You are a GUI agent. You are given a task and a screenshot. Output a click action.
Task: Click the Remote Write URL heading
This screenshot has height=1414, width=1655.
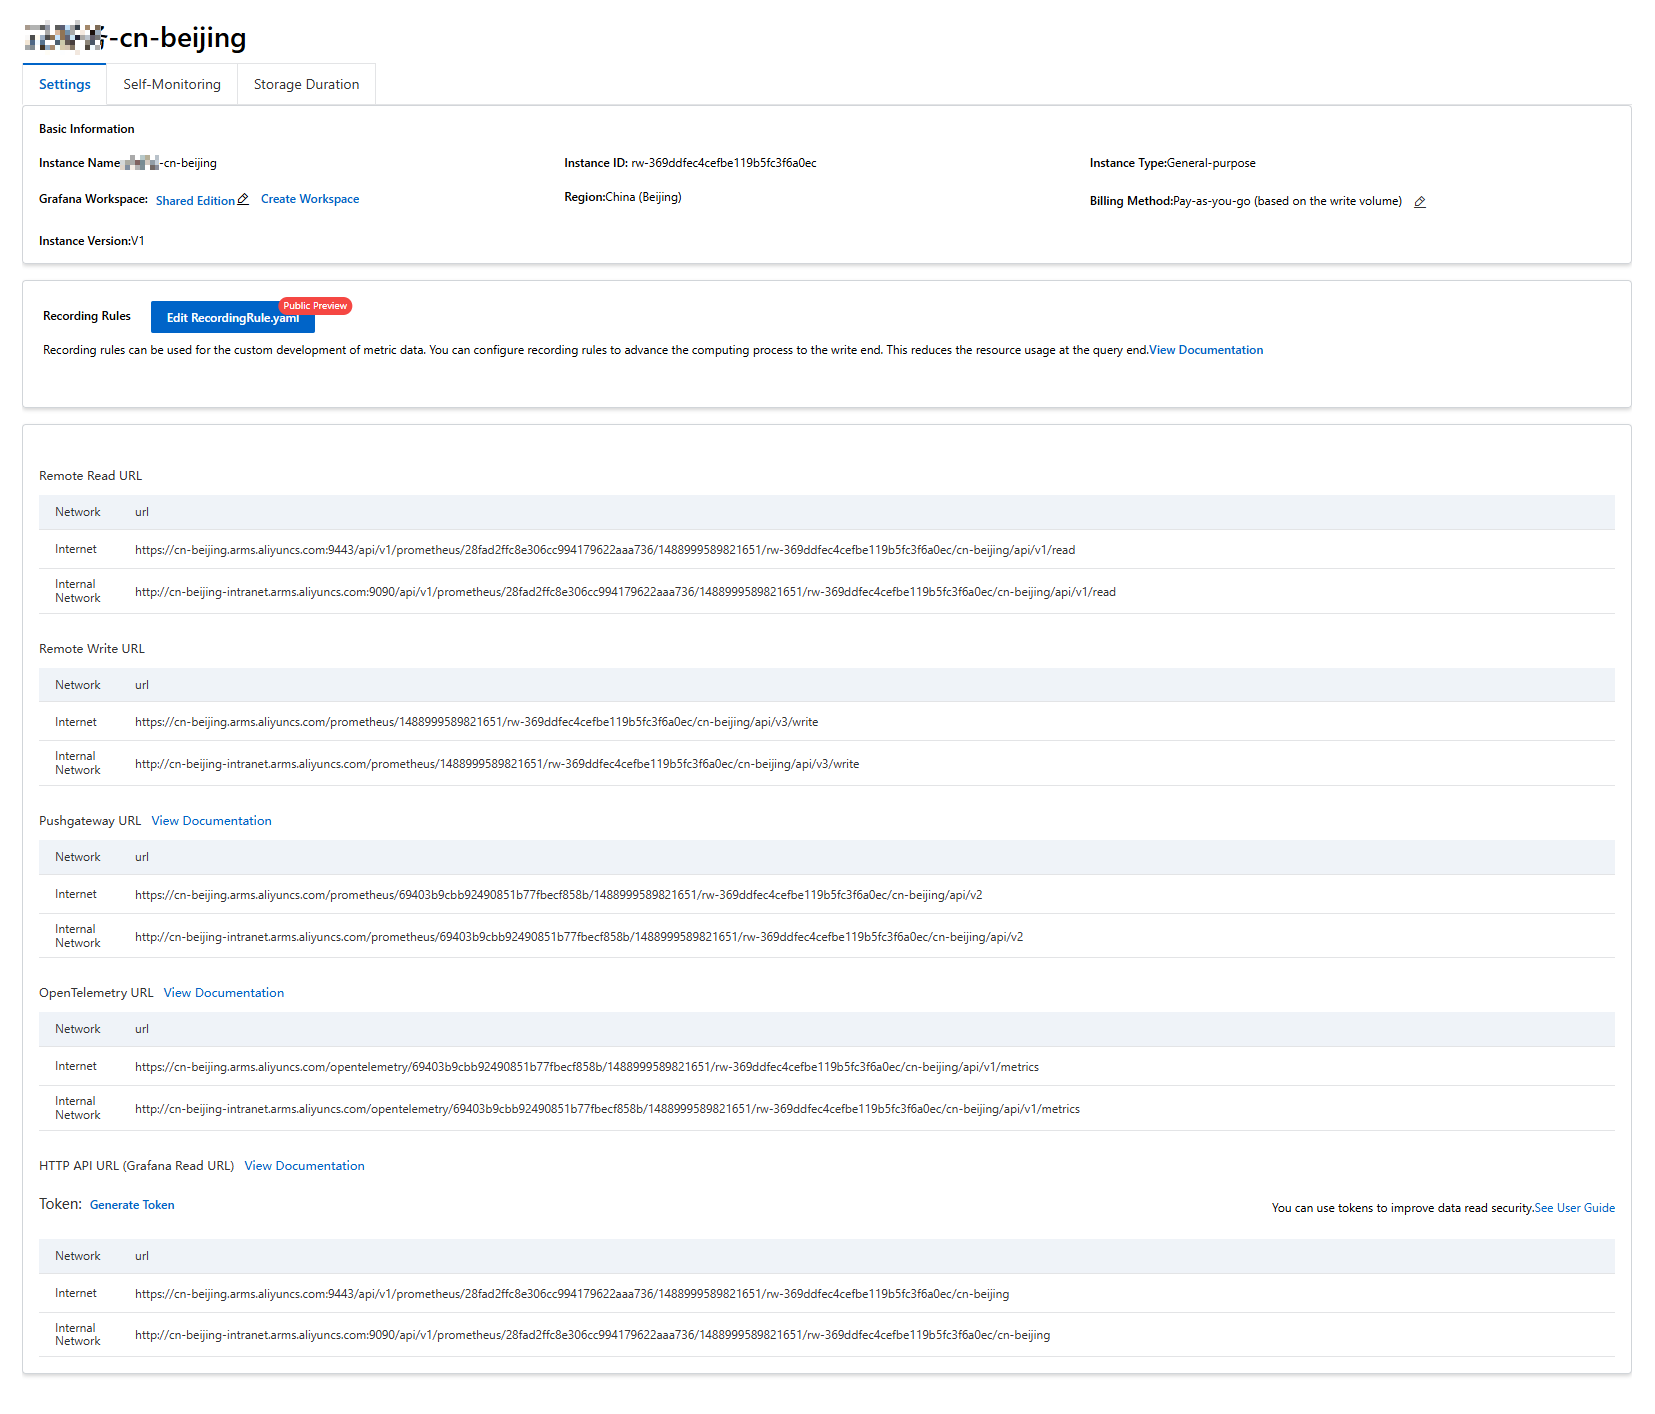[x=92, y=649]
